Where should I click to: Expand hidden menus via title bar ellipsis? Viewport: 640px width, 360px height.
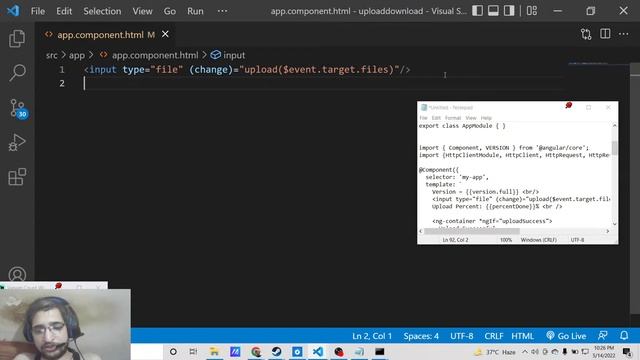click(x=222, y=11)
